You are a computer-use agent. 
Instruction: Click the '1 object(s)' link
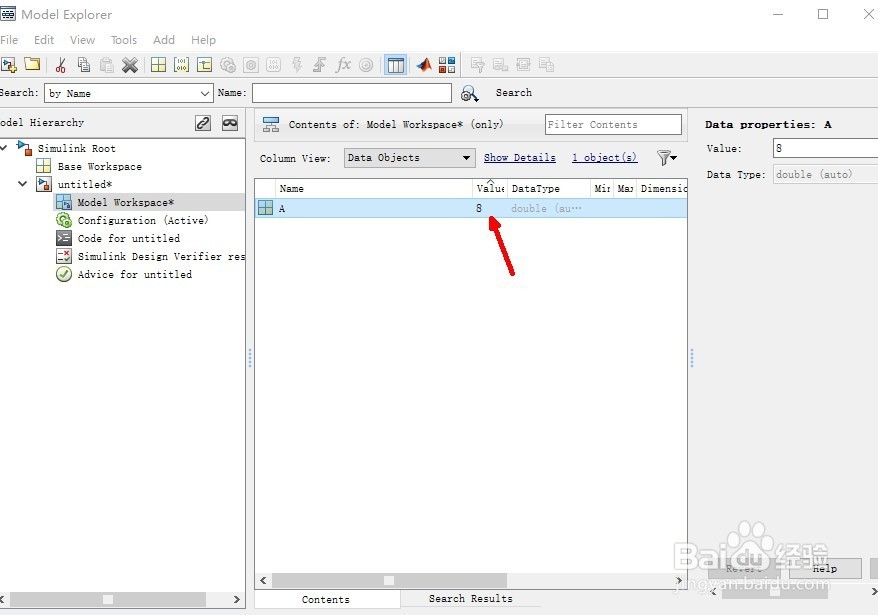[x=604, y=158]
